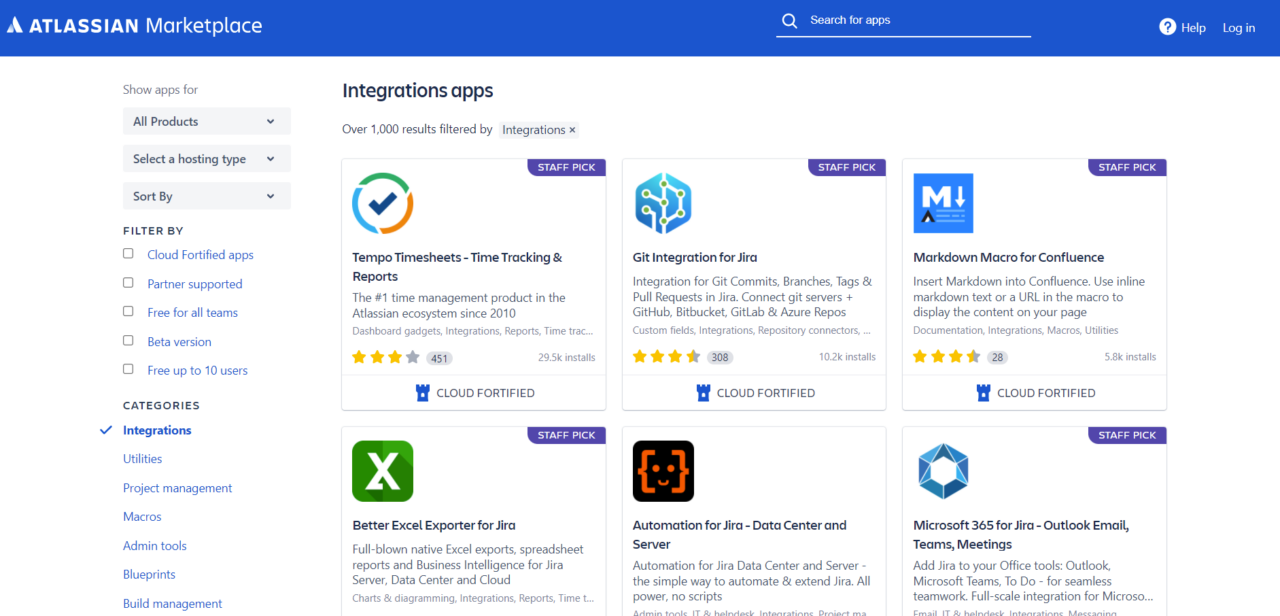Open the Better Excel Exporter app icon
Image resolution: width=1280 pixels, height=616 pixels.
382,471
